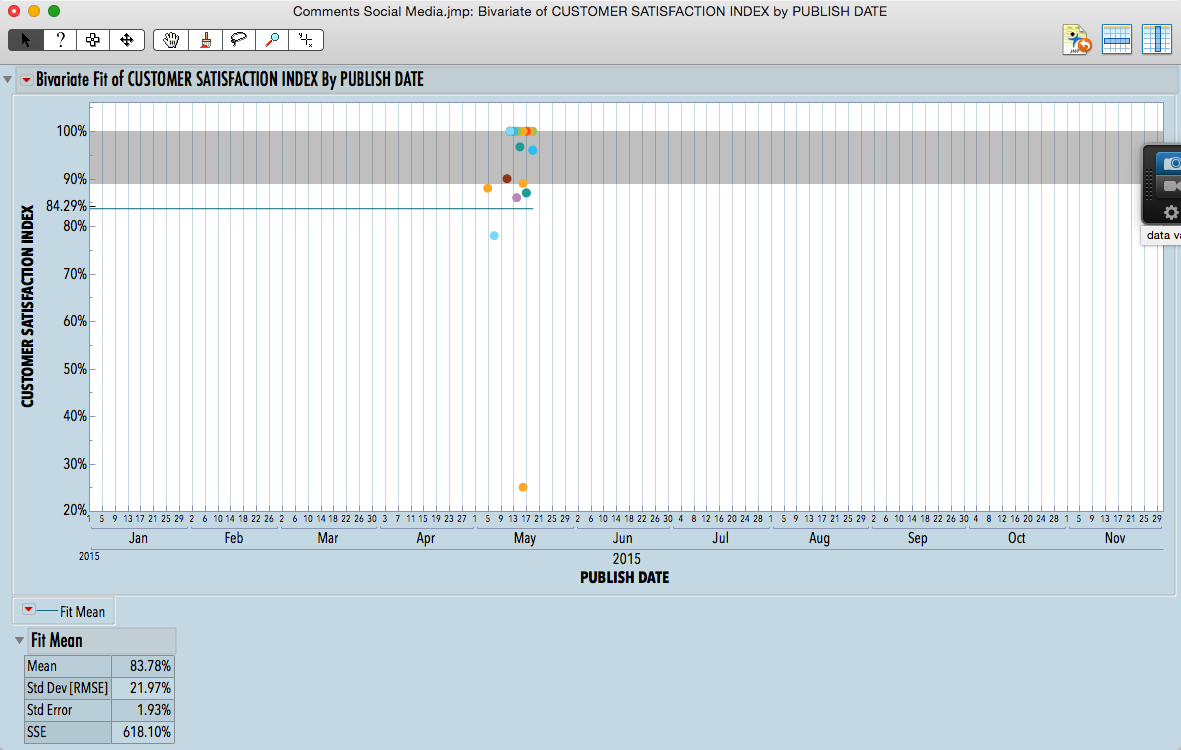
Task: Click the select-rows table icon
Action: coord(1117,39)
